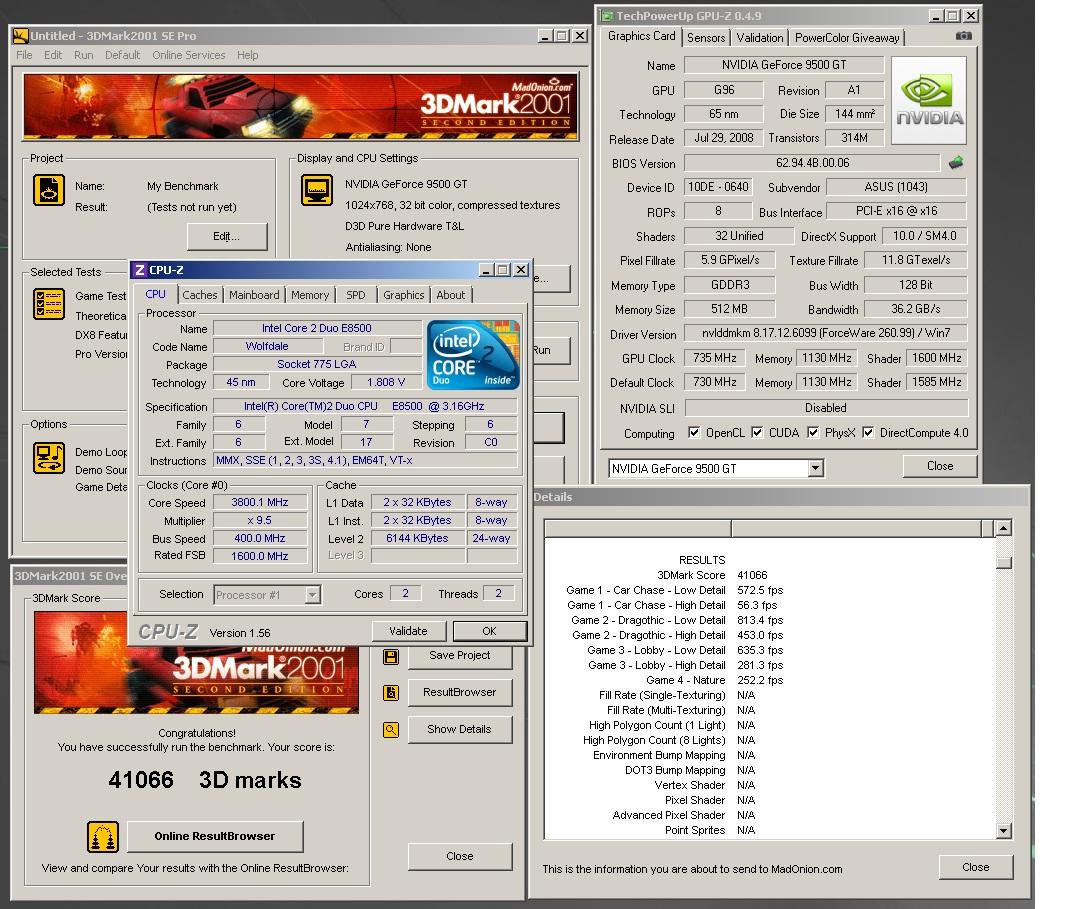Click the GPU Clock 735 MHz field
Image resolution: width=1080 pixels, height=909 pixels.
(715, 358)
